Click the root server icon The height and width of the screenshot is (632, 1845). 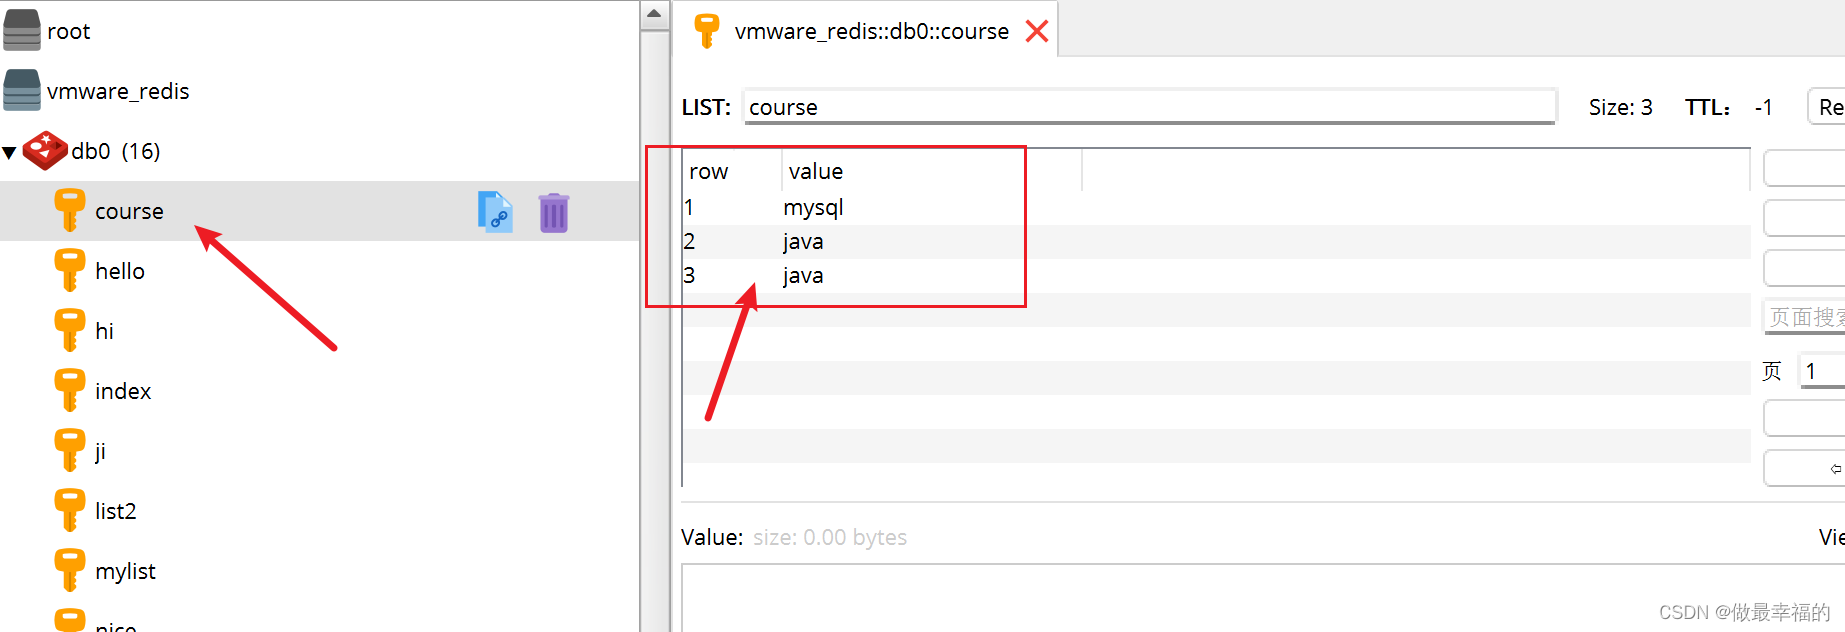(22, 31)
